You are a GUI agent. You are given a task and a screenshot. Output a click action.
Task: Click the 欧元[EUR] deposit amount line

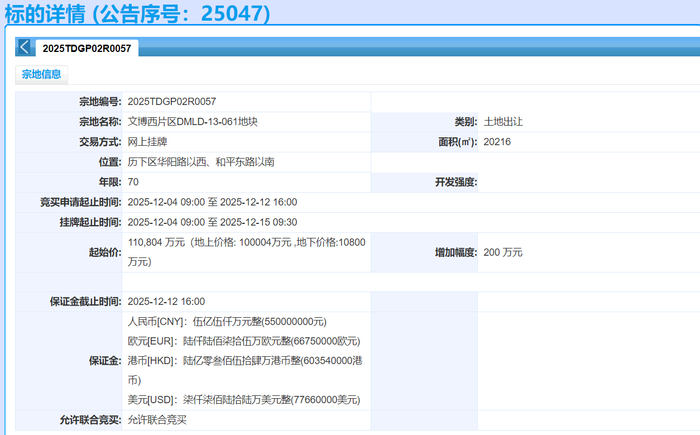[x=244, y=341]
